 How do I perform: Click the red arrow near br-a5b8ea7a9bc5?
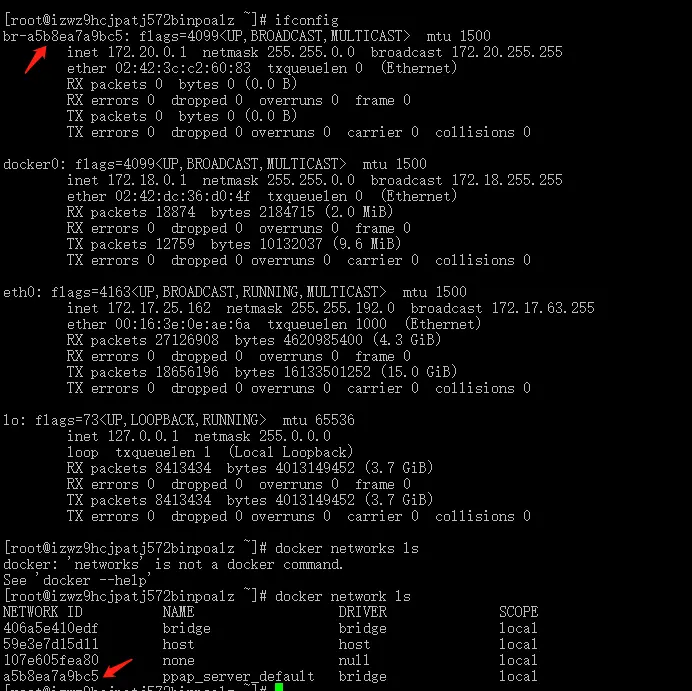(36, 60)
